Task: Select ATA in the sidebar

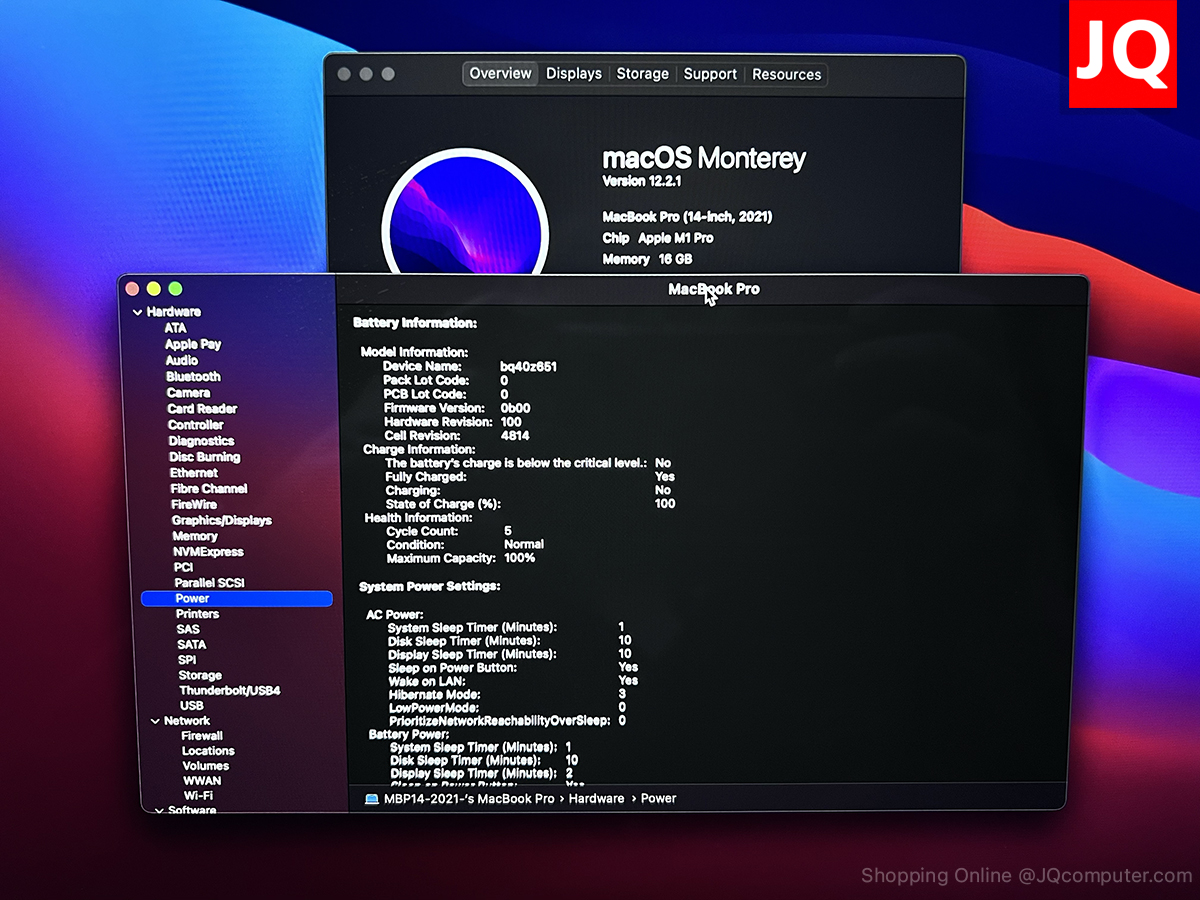Action: [175, 328]
